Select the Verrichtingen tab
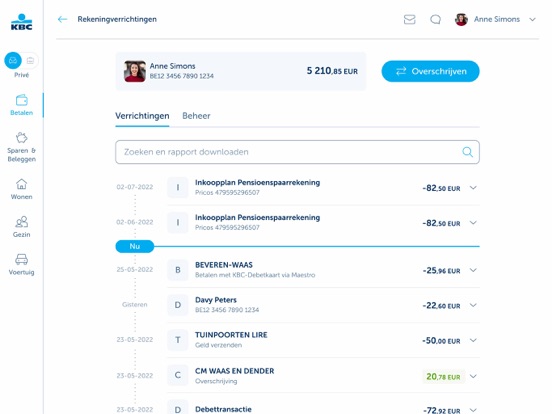The width and height of the screenshot is (552, 414). tap(142, 116)
